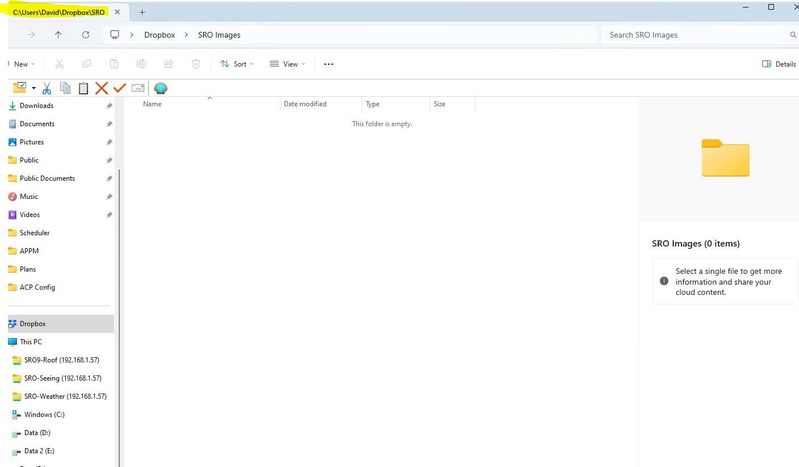
Task: Unpin the Downloads folder from Quick access
Action: (x=109, y=106)
